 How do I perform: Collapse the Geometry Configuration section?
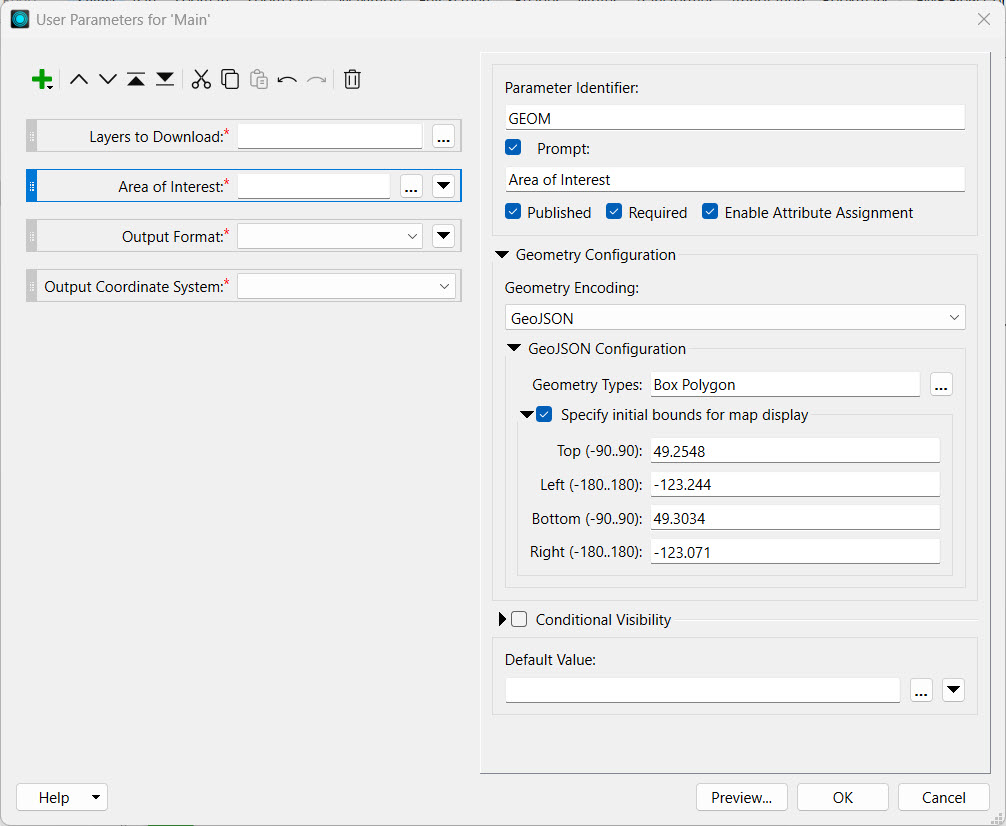[502, 255]
